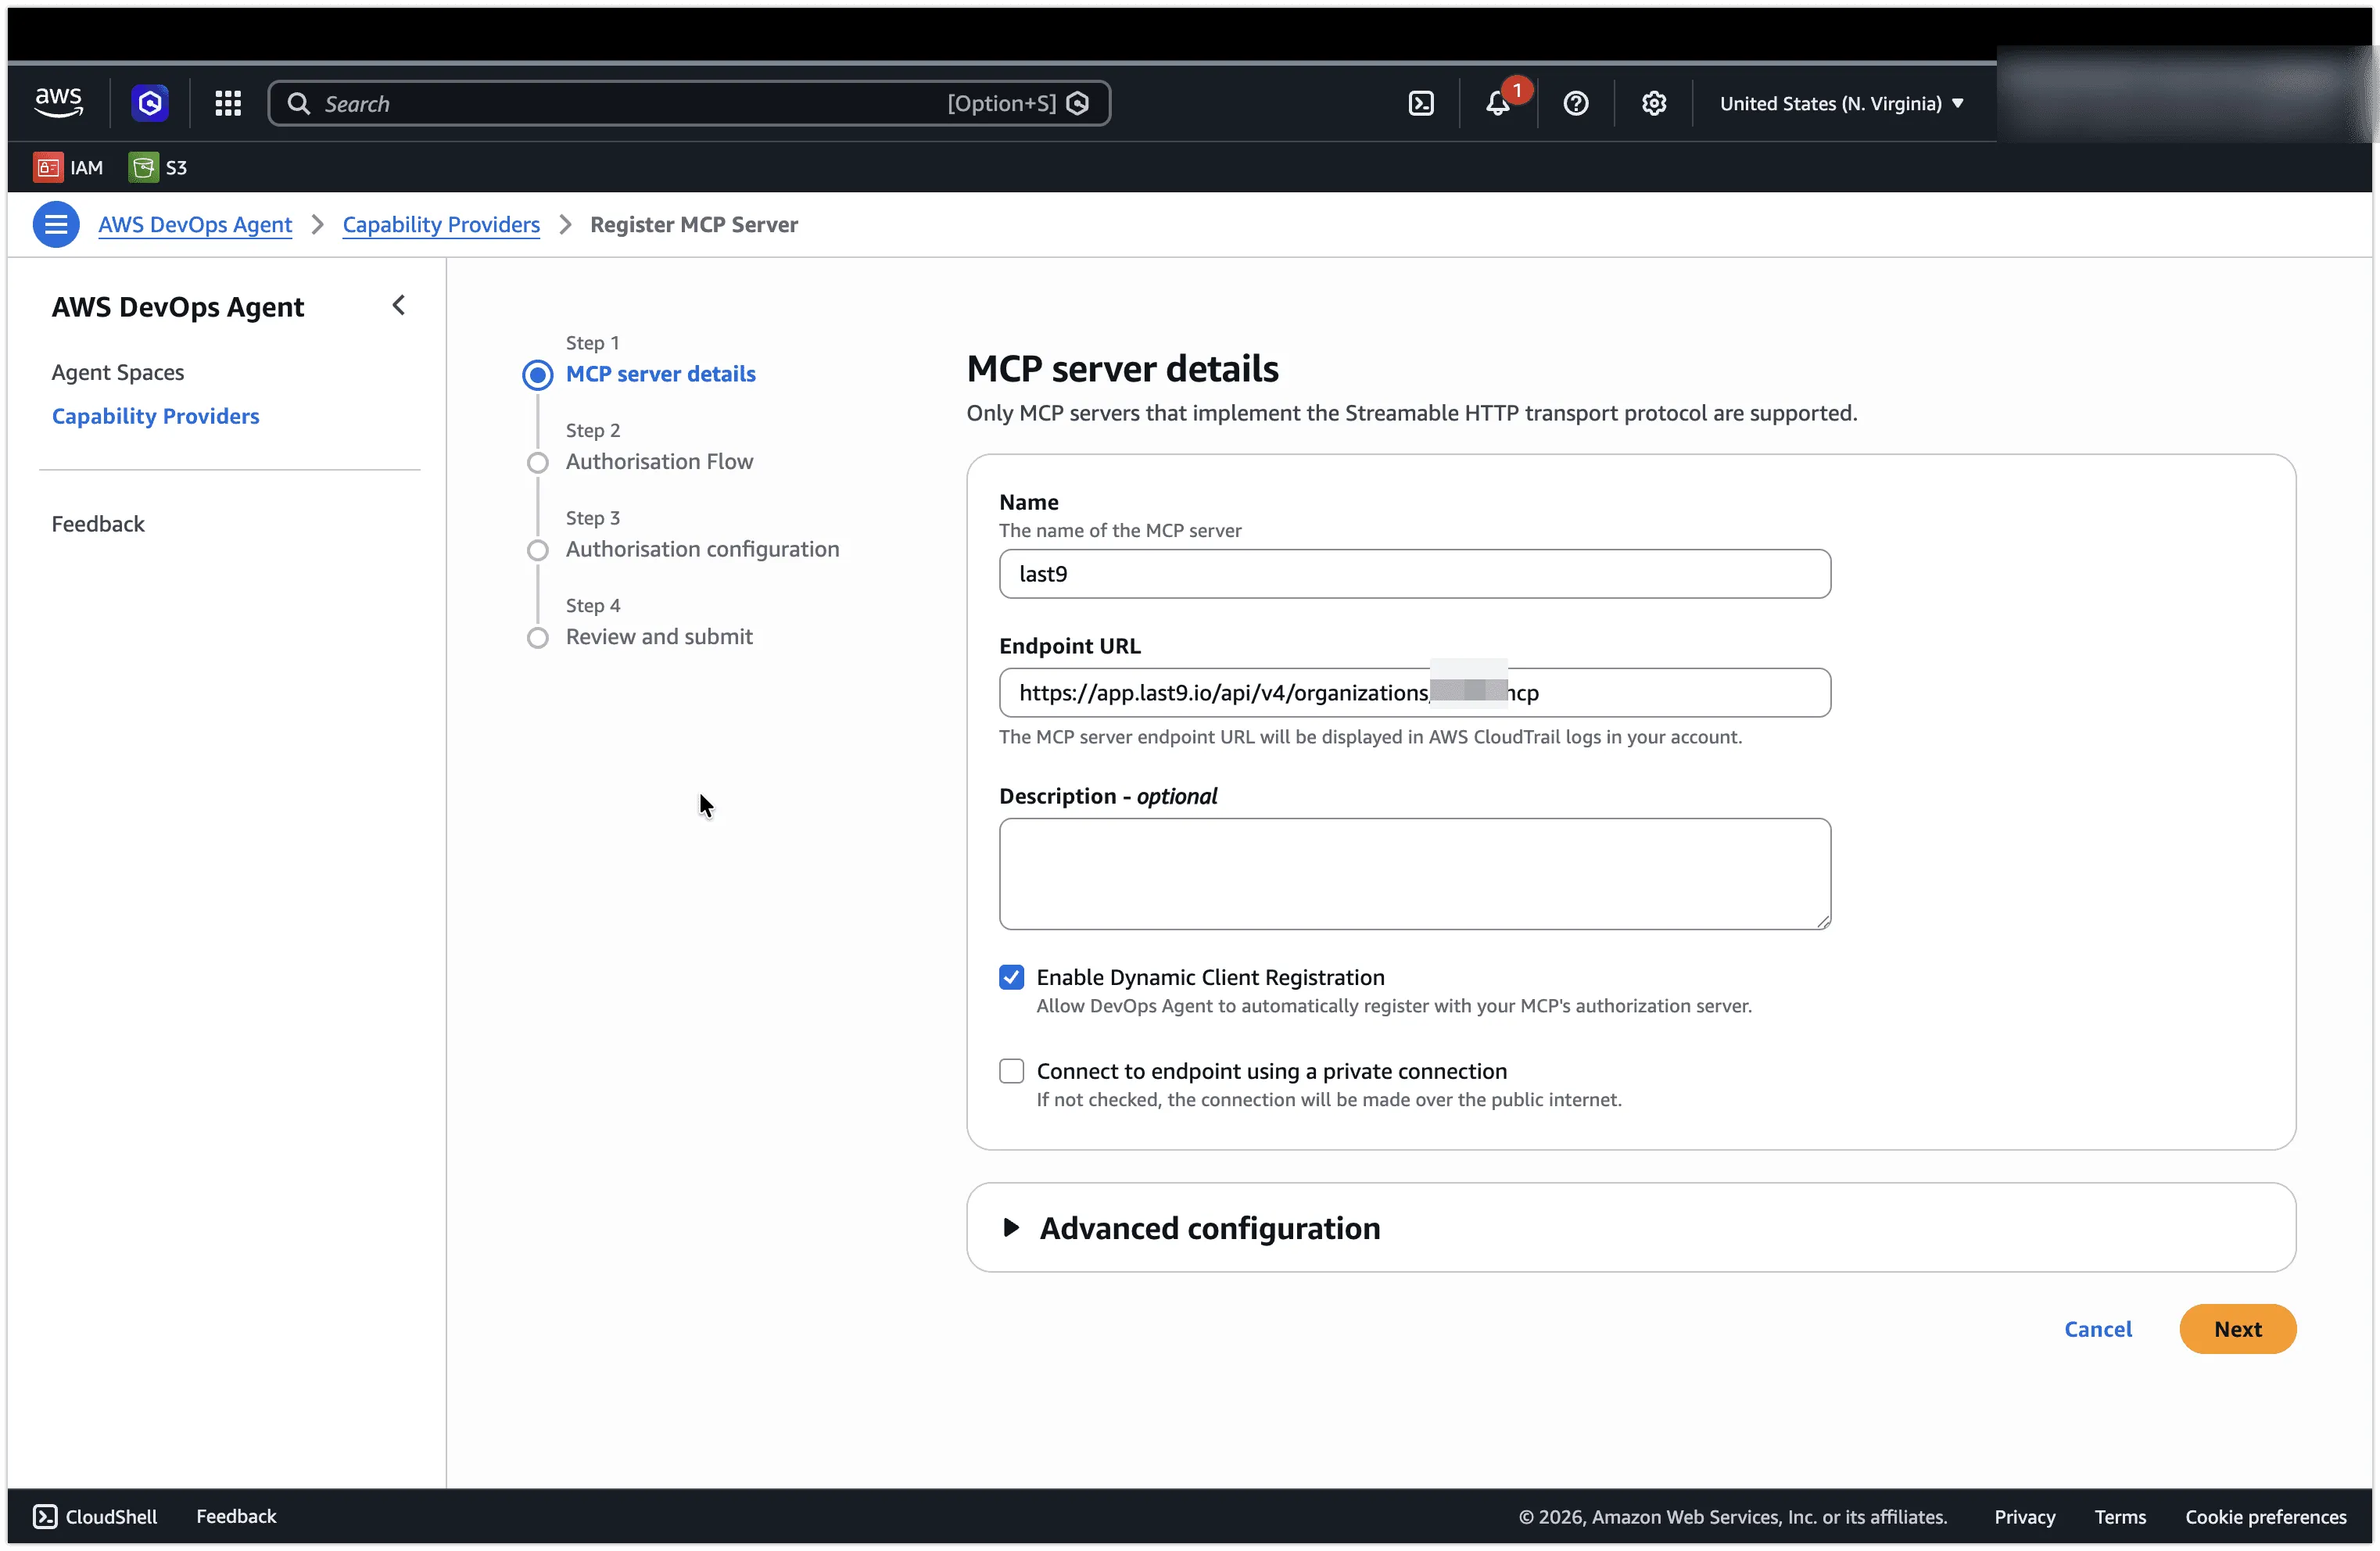Click the Review and submit step label
The image size is (2380, 1551).
(x=659, y=637)
